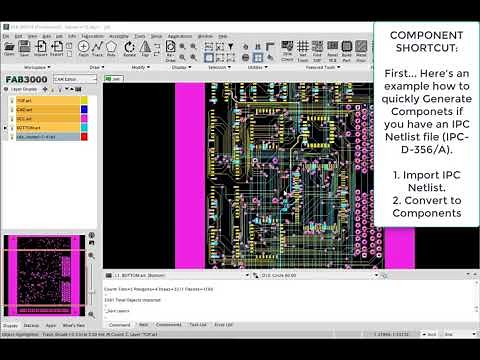The height and width of the screenshot is (360, 480).
Task: Expand the Display ribbon group
Action: 181,67
